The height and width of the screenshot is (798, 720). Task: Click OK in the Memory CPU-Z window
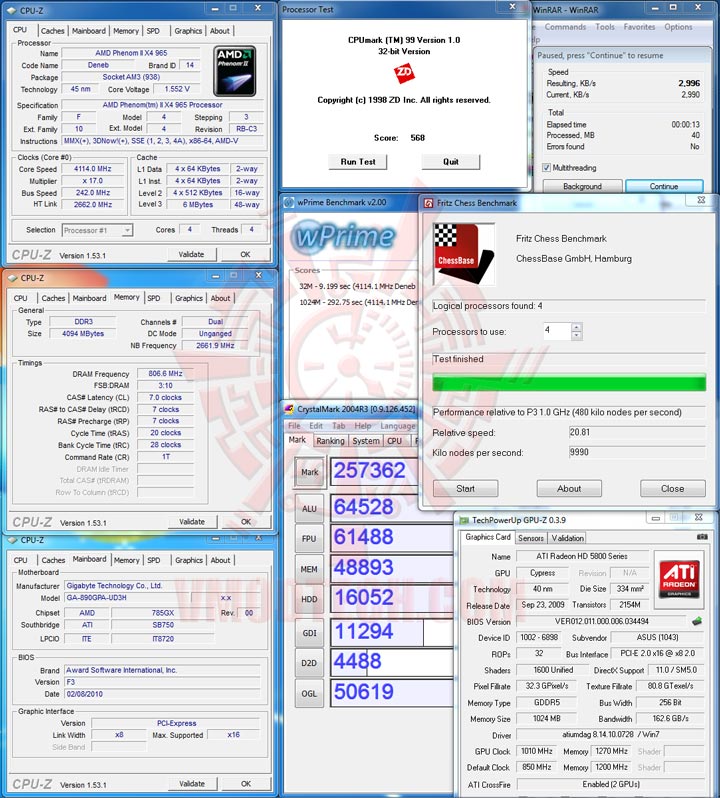[x=246, y=522]
